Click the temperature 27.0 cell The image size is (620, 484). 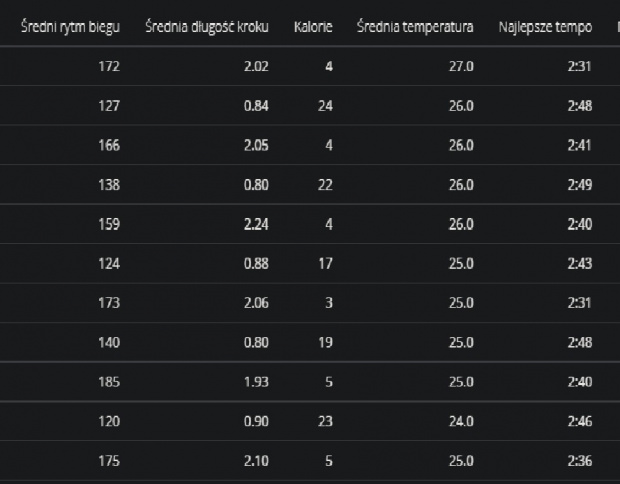[x=461, y=66]
